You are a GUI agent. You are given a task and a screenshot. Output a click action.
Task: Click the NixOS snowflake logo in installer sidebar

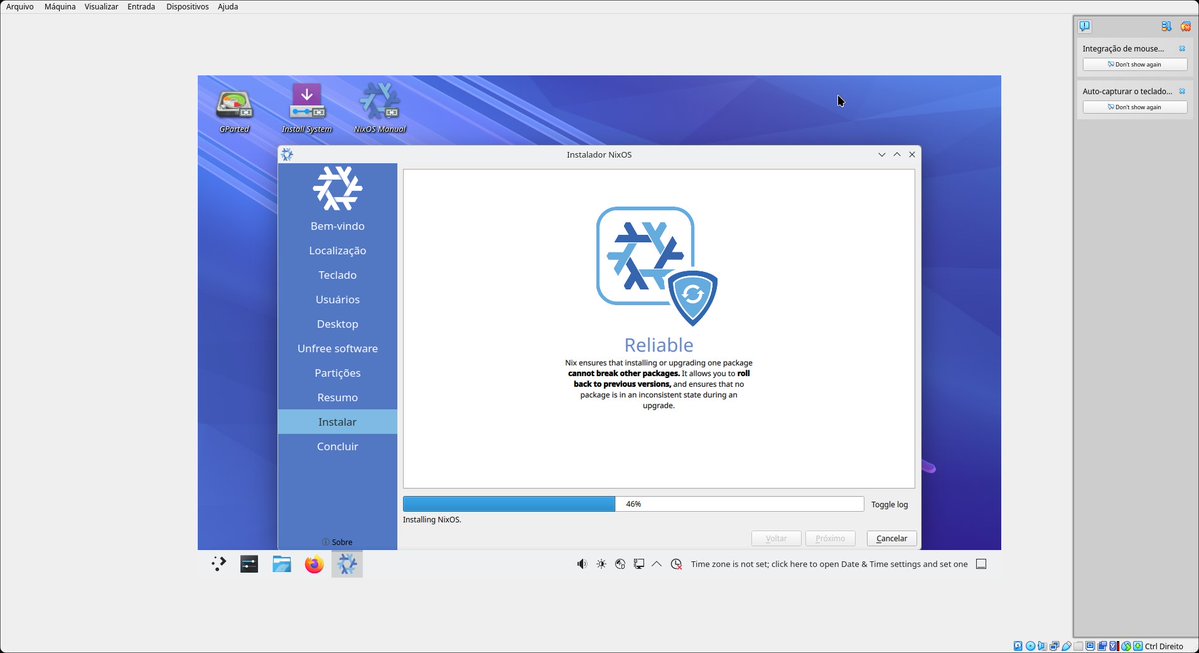[x=337, y=187]
